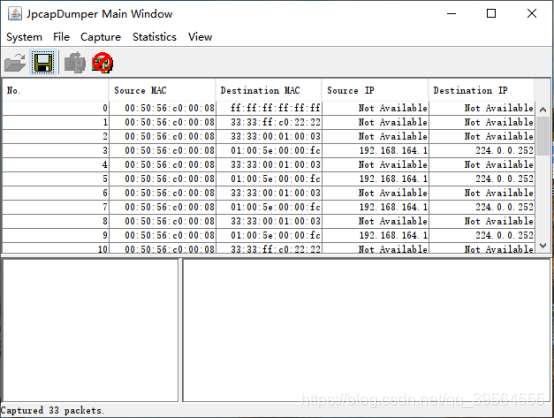The height and width of the screenshot is (418, 554).
Task: Click the number 6 cell in No. column
Action: [55, 193]
